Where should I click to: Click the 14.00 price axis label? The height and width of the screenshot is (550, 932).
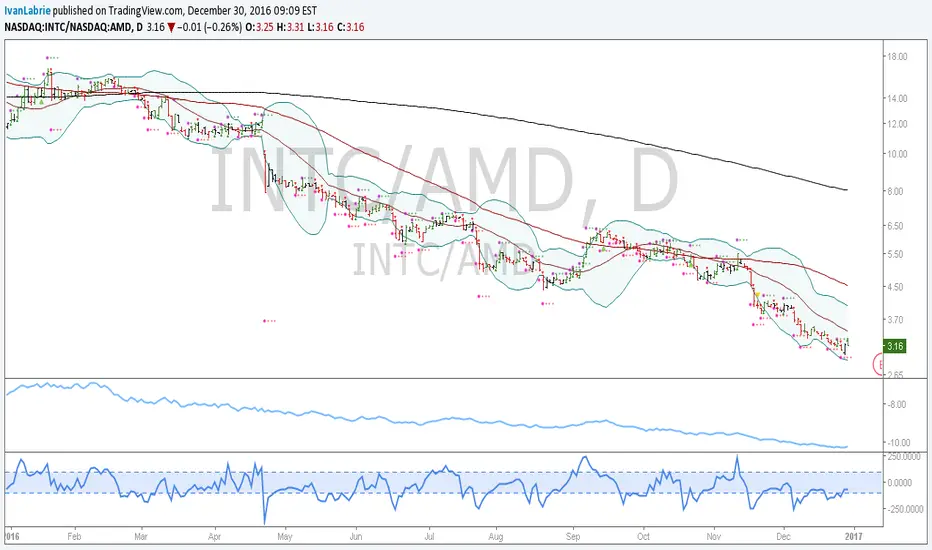[x=898, y=98]
